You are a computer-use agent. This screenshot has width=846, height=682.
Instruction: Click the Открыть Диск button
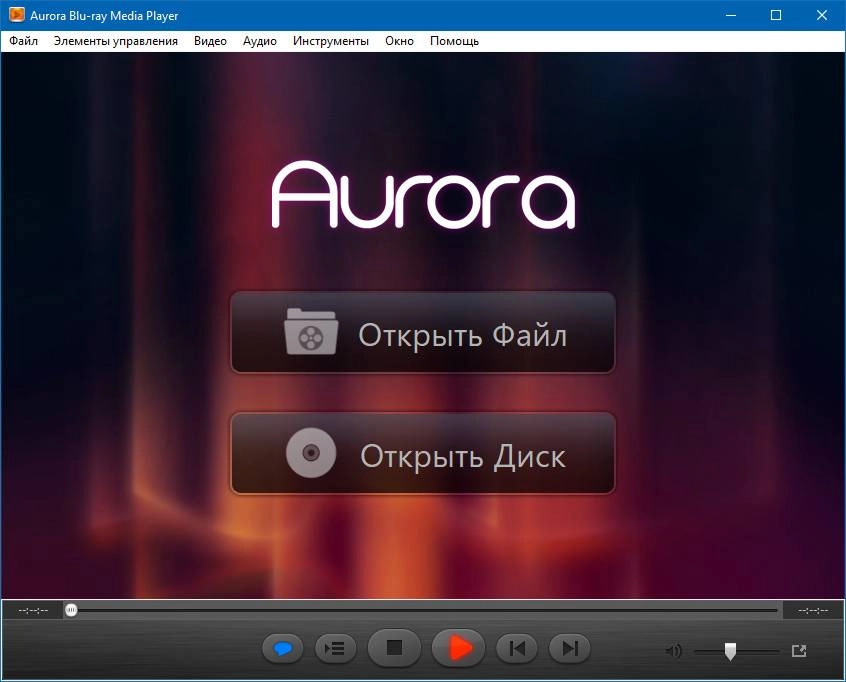pos(423,453)
